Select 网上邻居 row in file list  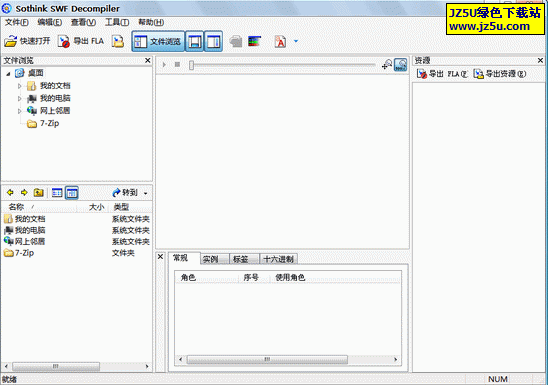click(x=77, y=241)
